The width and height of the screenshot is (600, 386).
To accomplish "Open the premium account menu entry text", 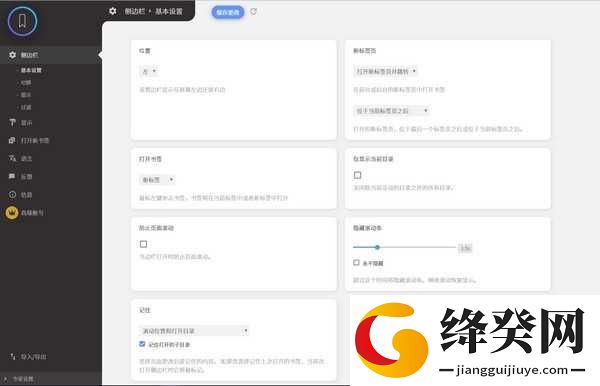I will click(32, 213).
